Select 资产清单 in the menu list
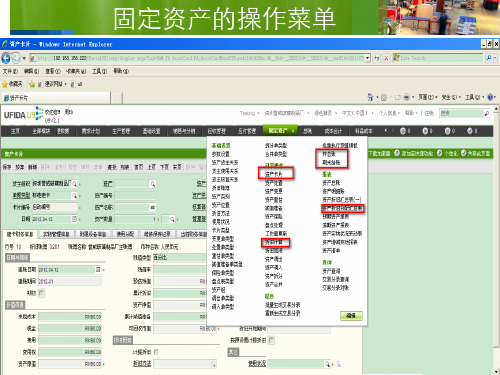The height and width of the screenshot is (375, 500). (331, 251)
